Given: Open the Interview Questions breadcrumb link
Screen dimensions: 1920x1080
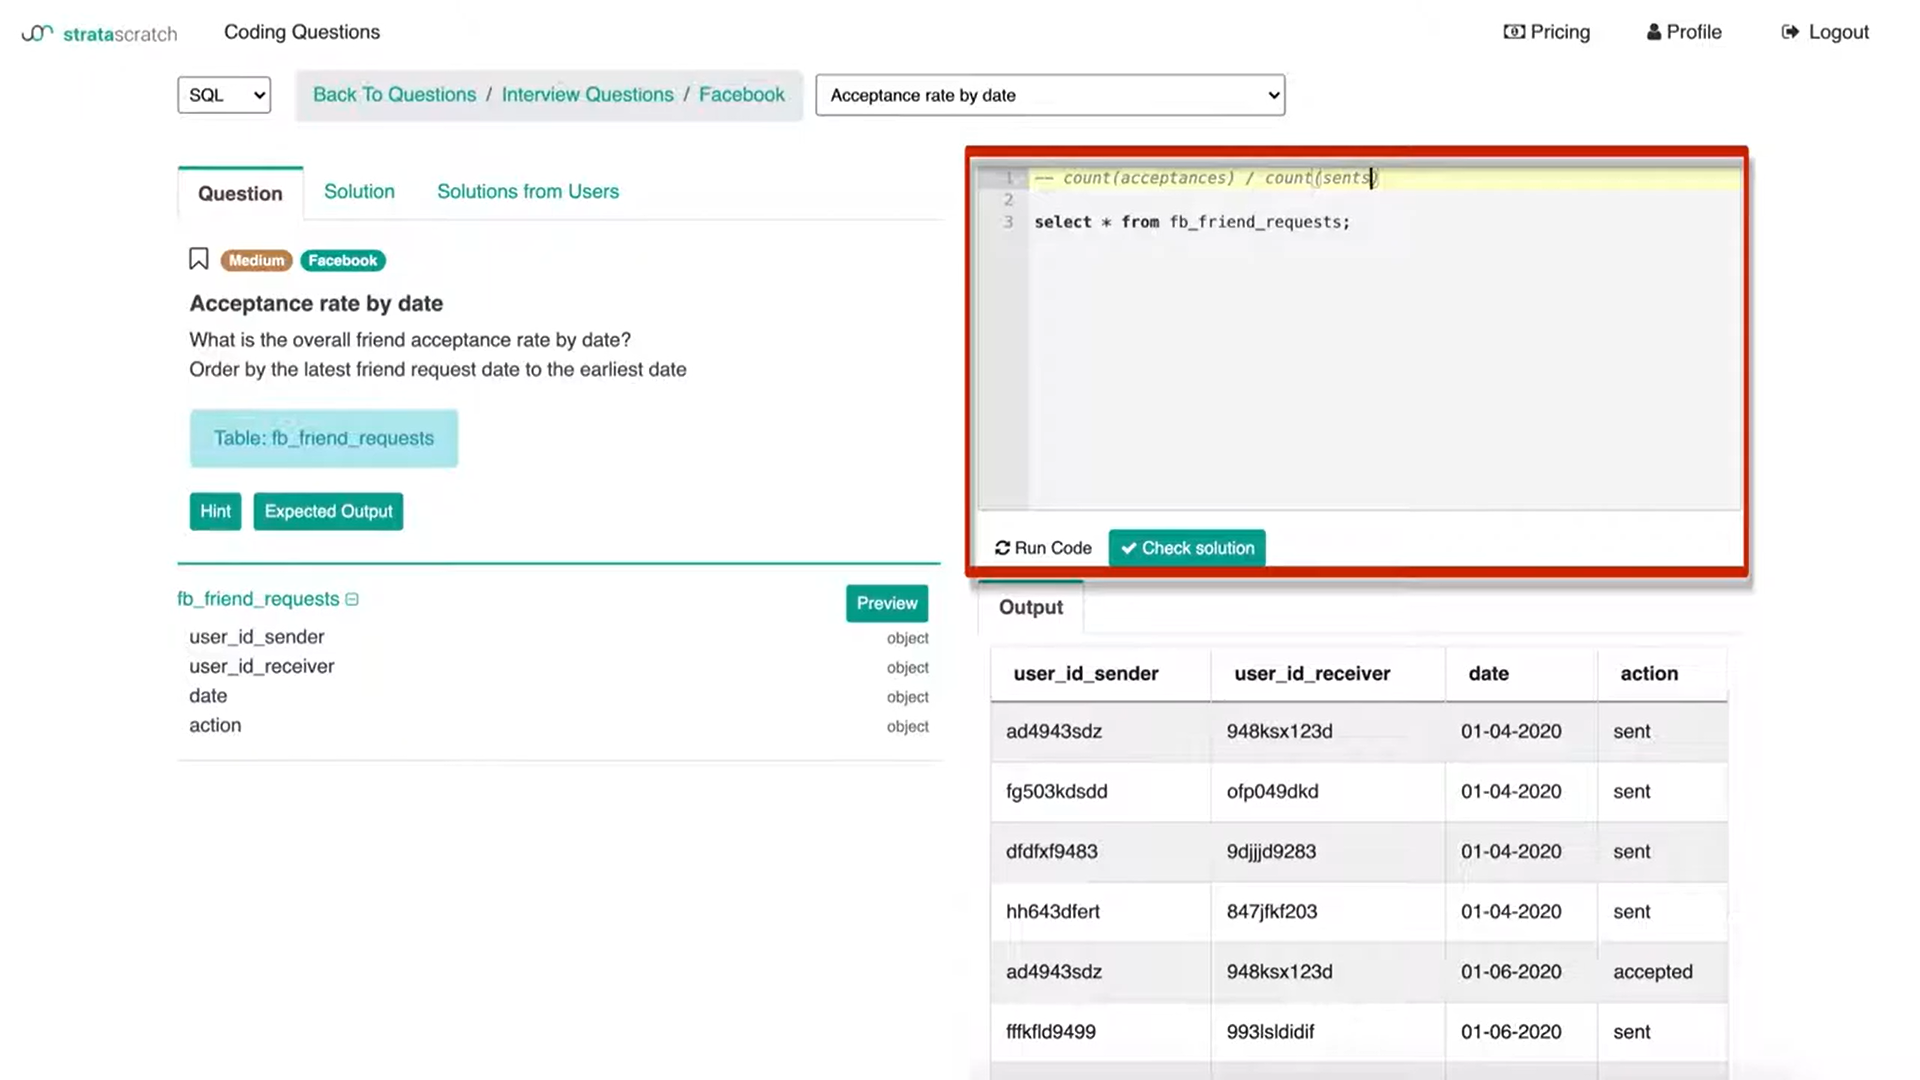Looking at the screenshot, I should tap(587, 94).
